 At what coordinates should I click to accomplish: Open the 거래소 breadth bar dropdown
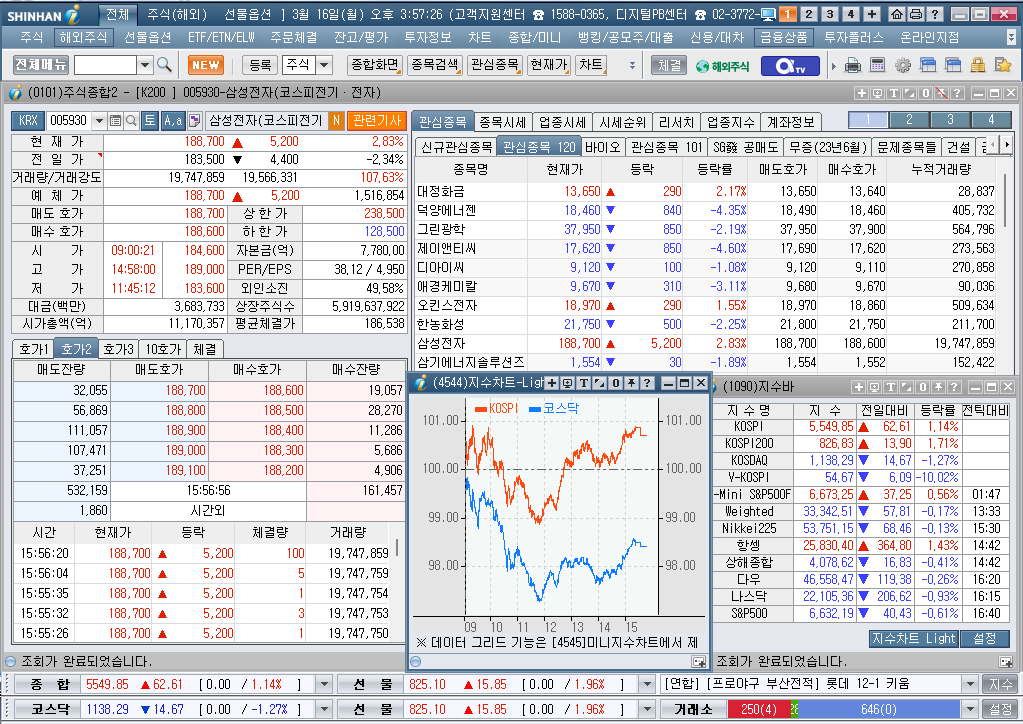click(x=970, y=709)
